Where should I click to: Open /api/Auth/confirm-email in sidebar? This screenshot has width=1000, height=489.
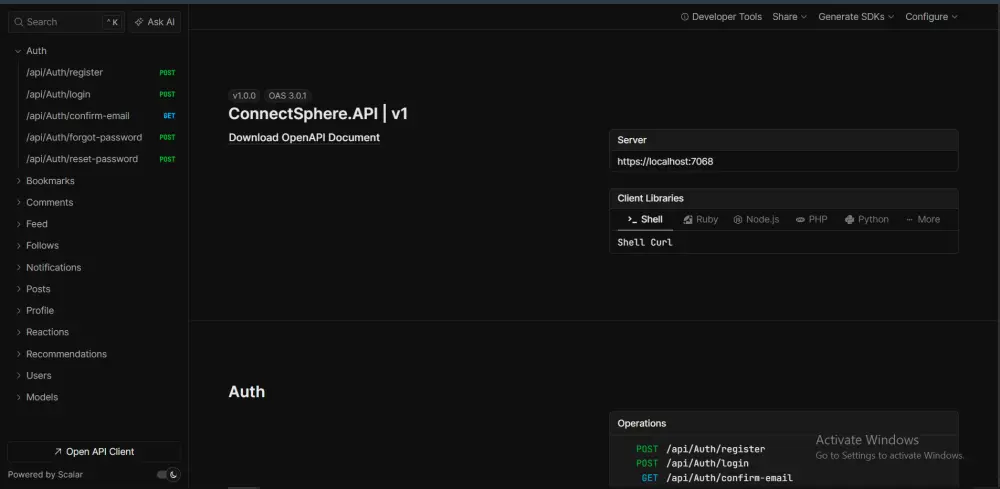point(101,116)
